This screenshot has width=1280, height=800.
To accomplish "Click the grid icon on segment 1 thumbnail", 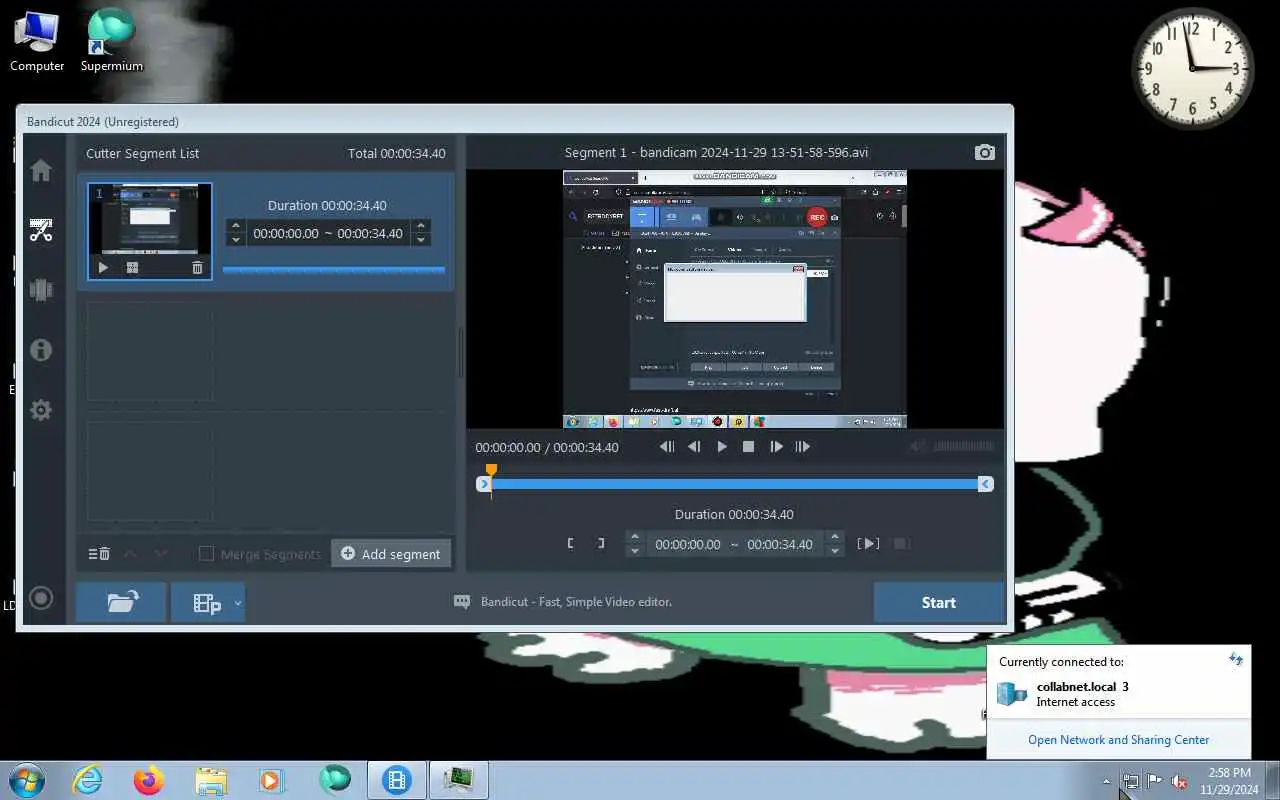I will (x=132, y=268).
